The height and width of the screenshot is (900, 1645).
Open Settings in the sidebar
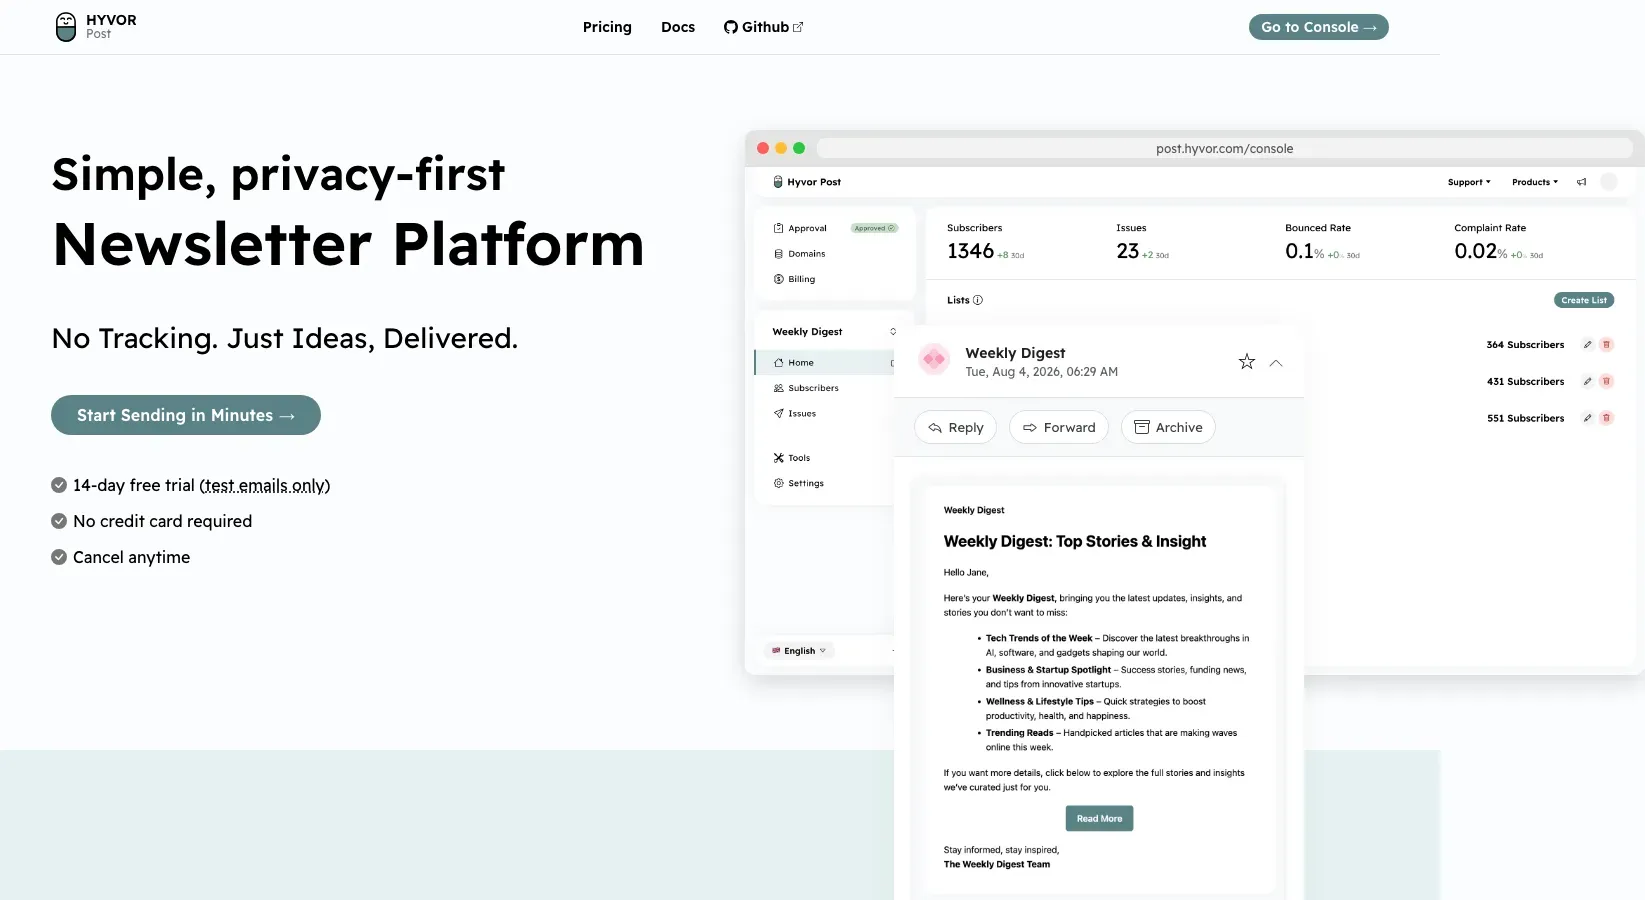coord(798,483)
